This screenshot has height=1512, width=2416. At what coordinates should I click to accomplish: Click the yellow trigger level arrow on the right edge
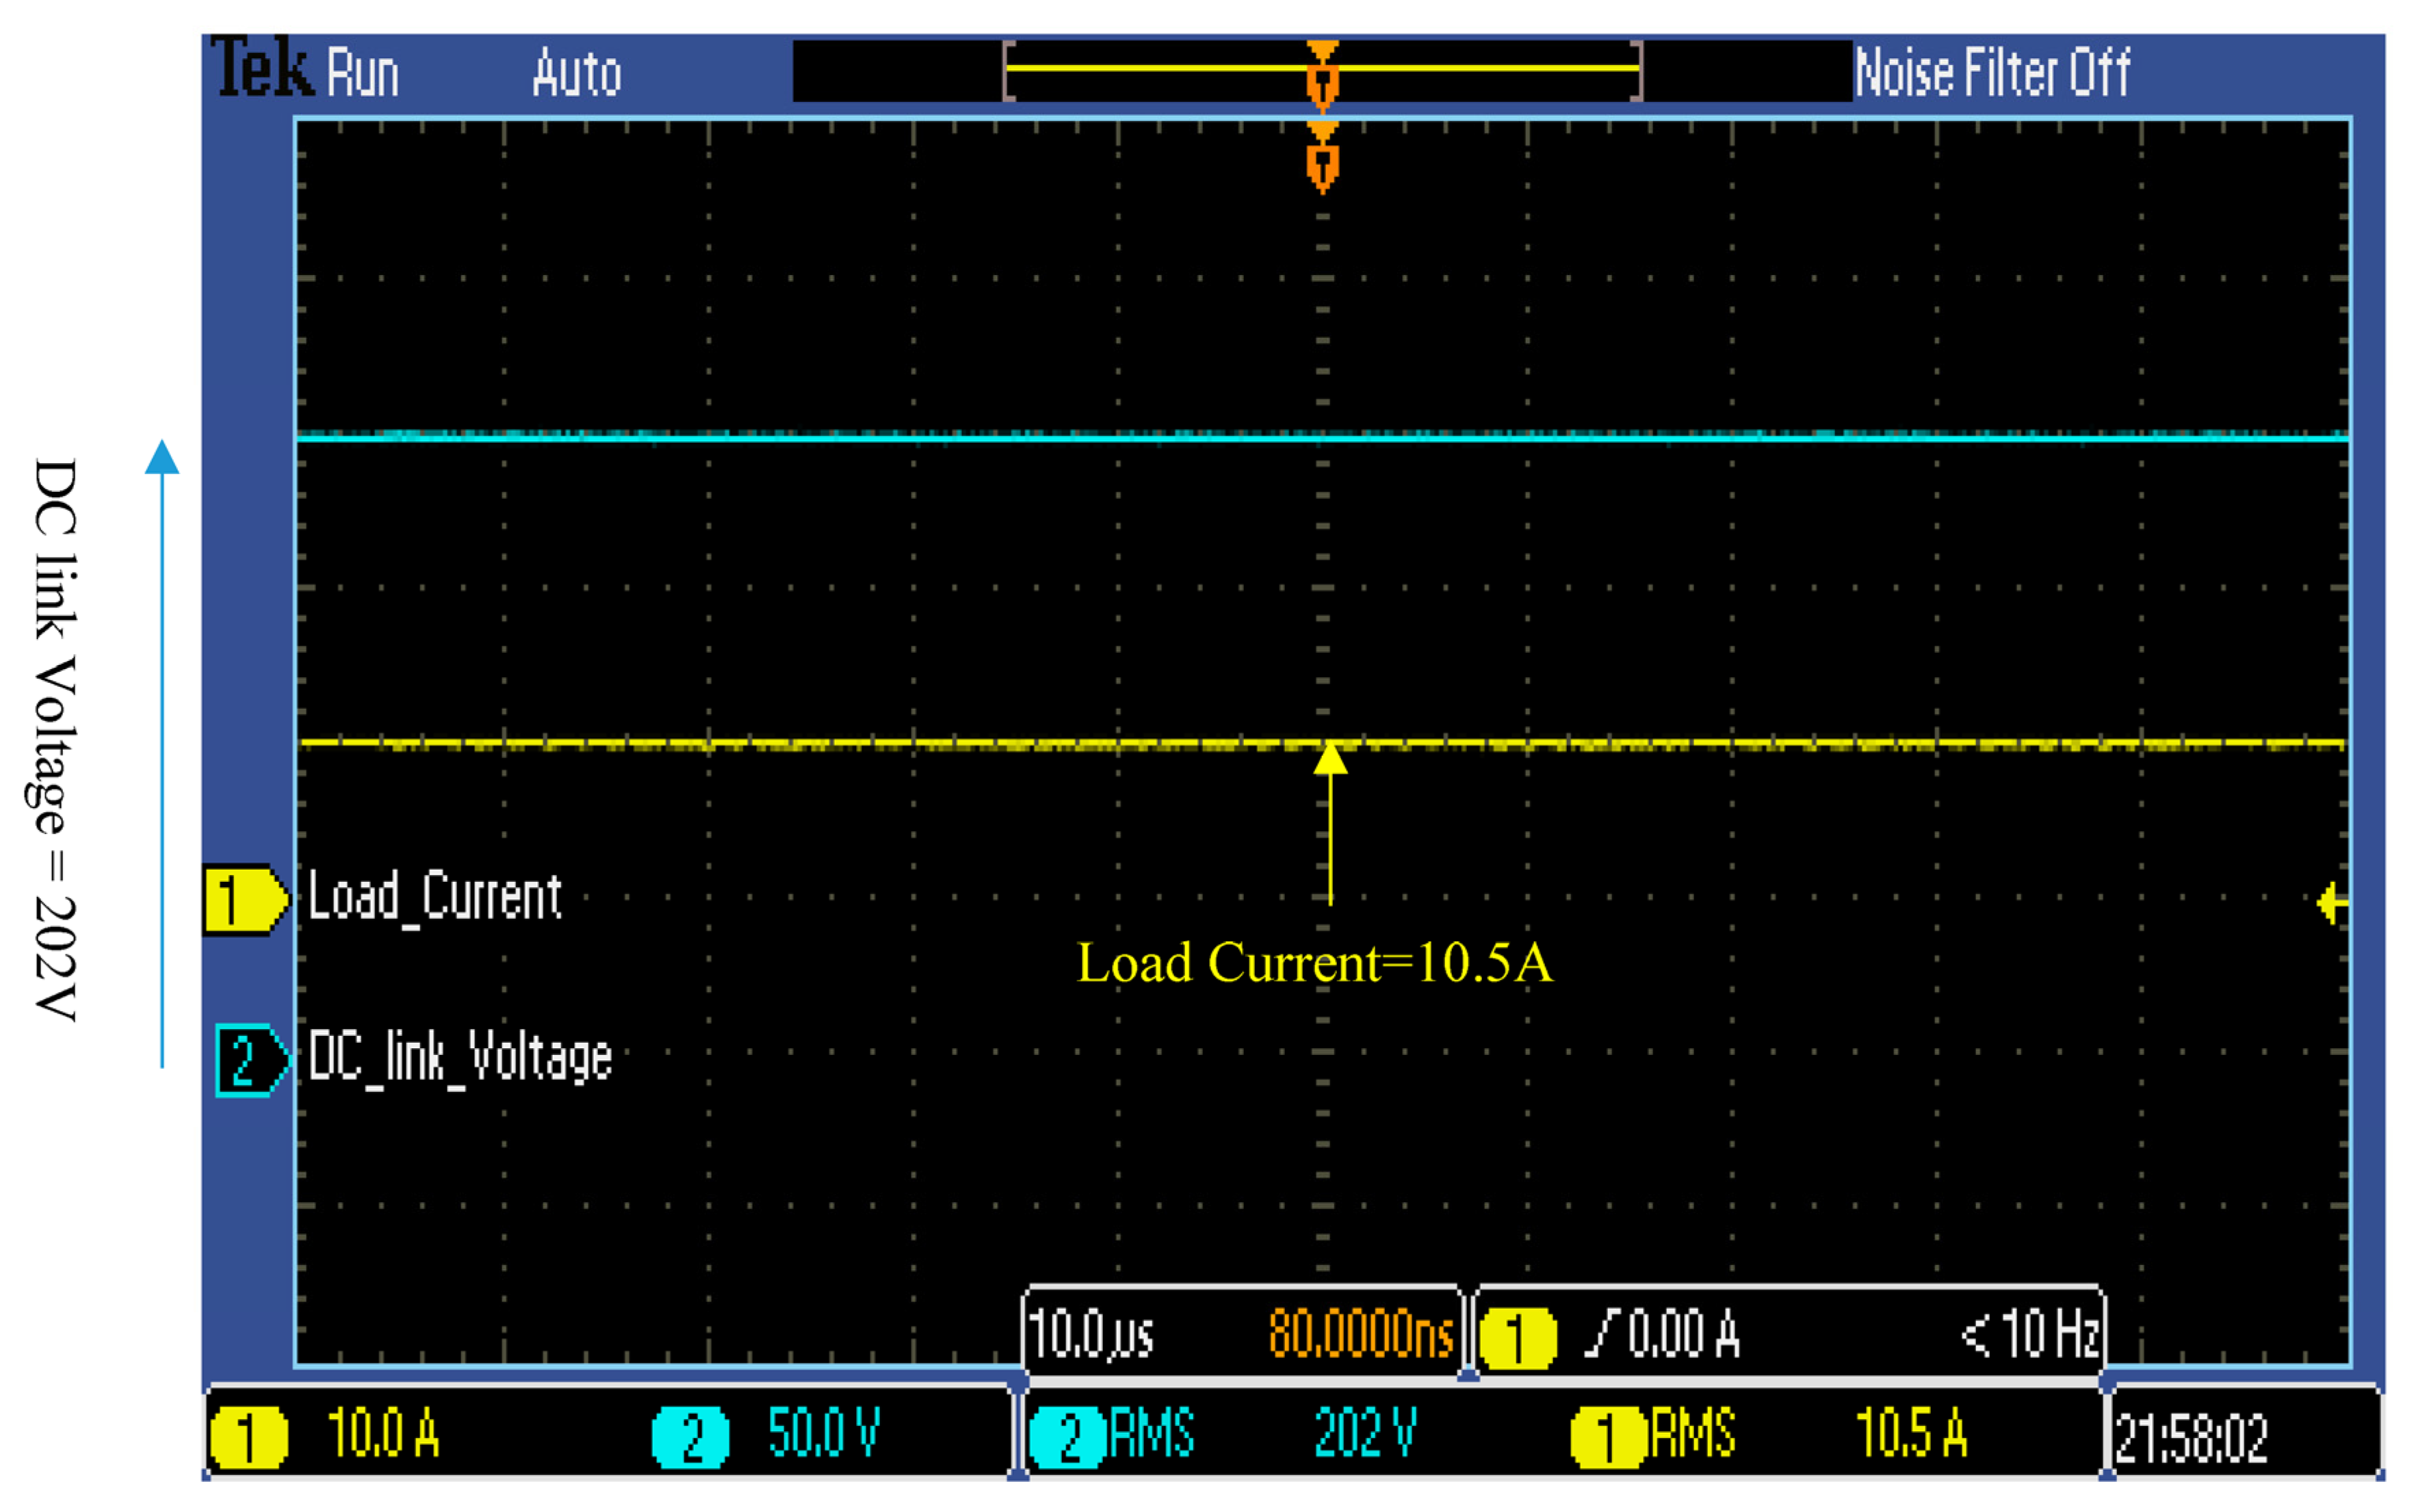2331,903
